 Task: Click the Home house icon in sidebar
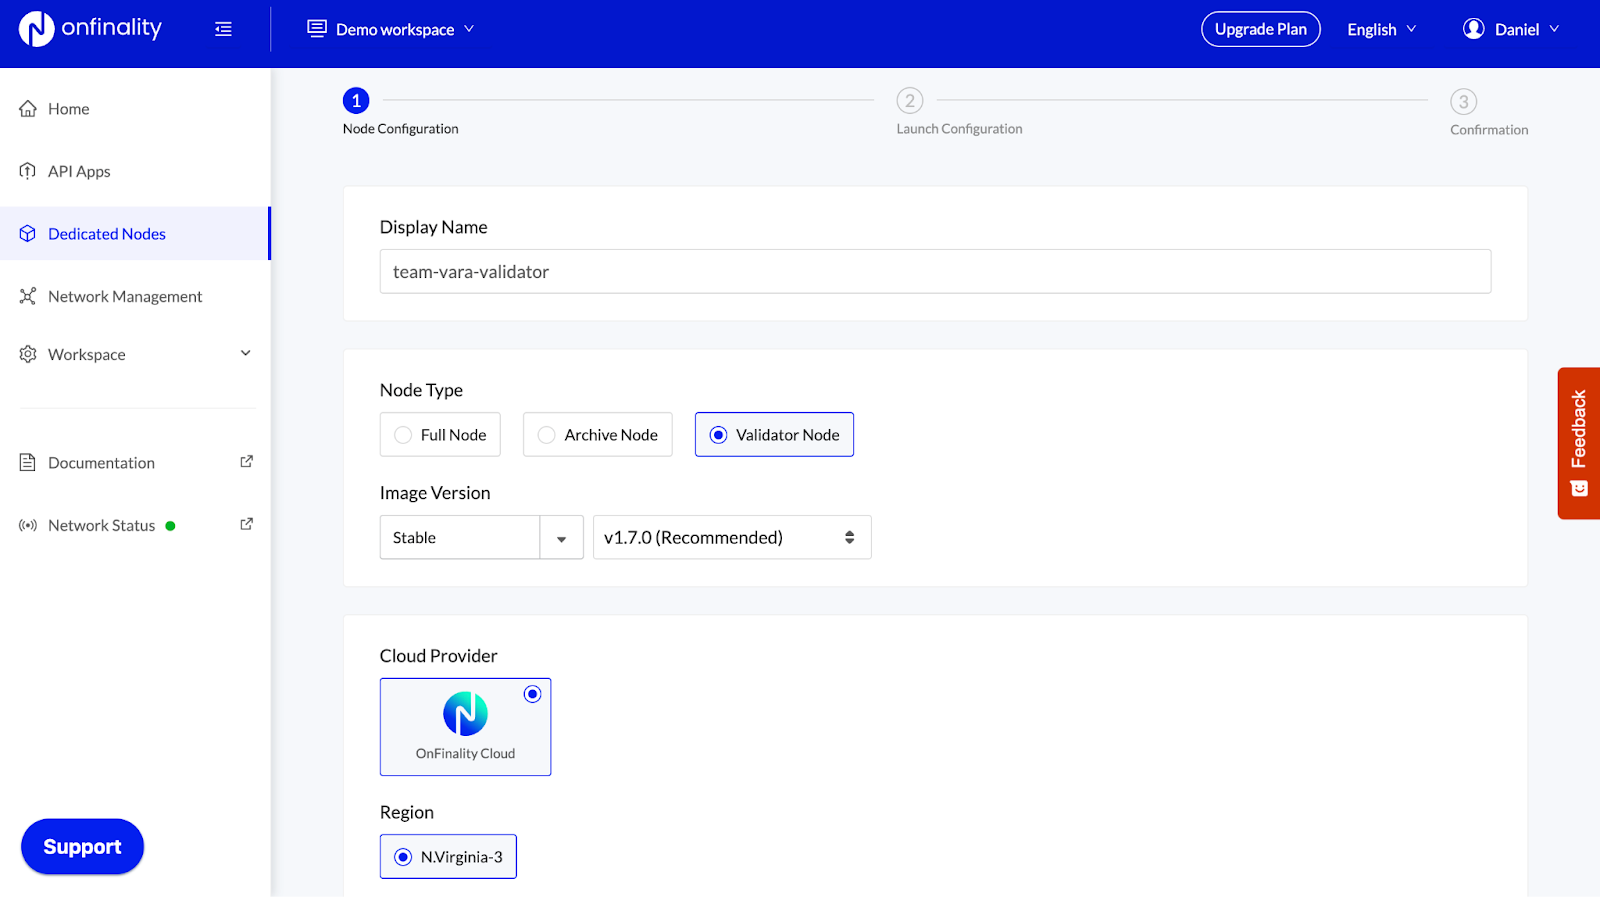(28, 109)
